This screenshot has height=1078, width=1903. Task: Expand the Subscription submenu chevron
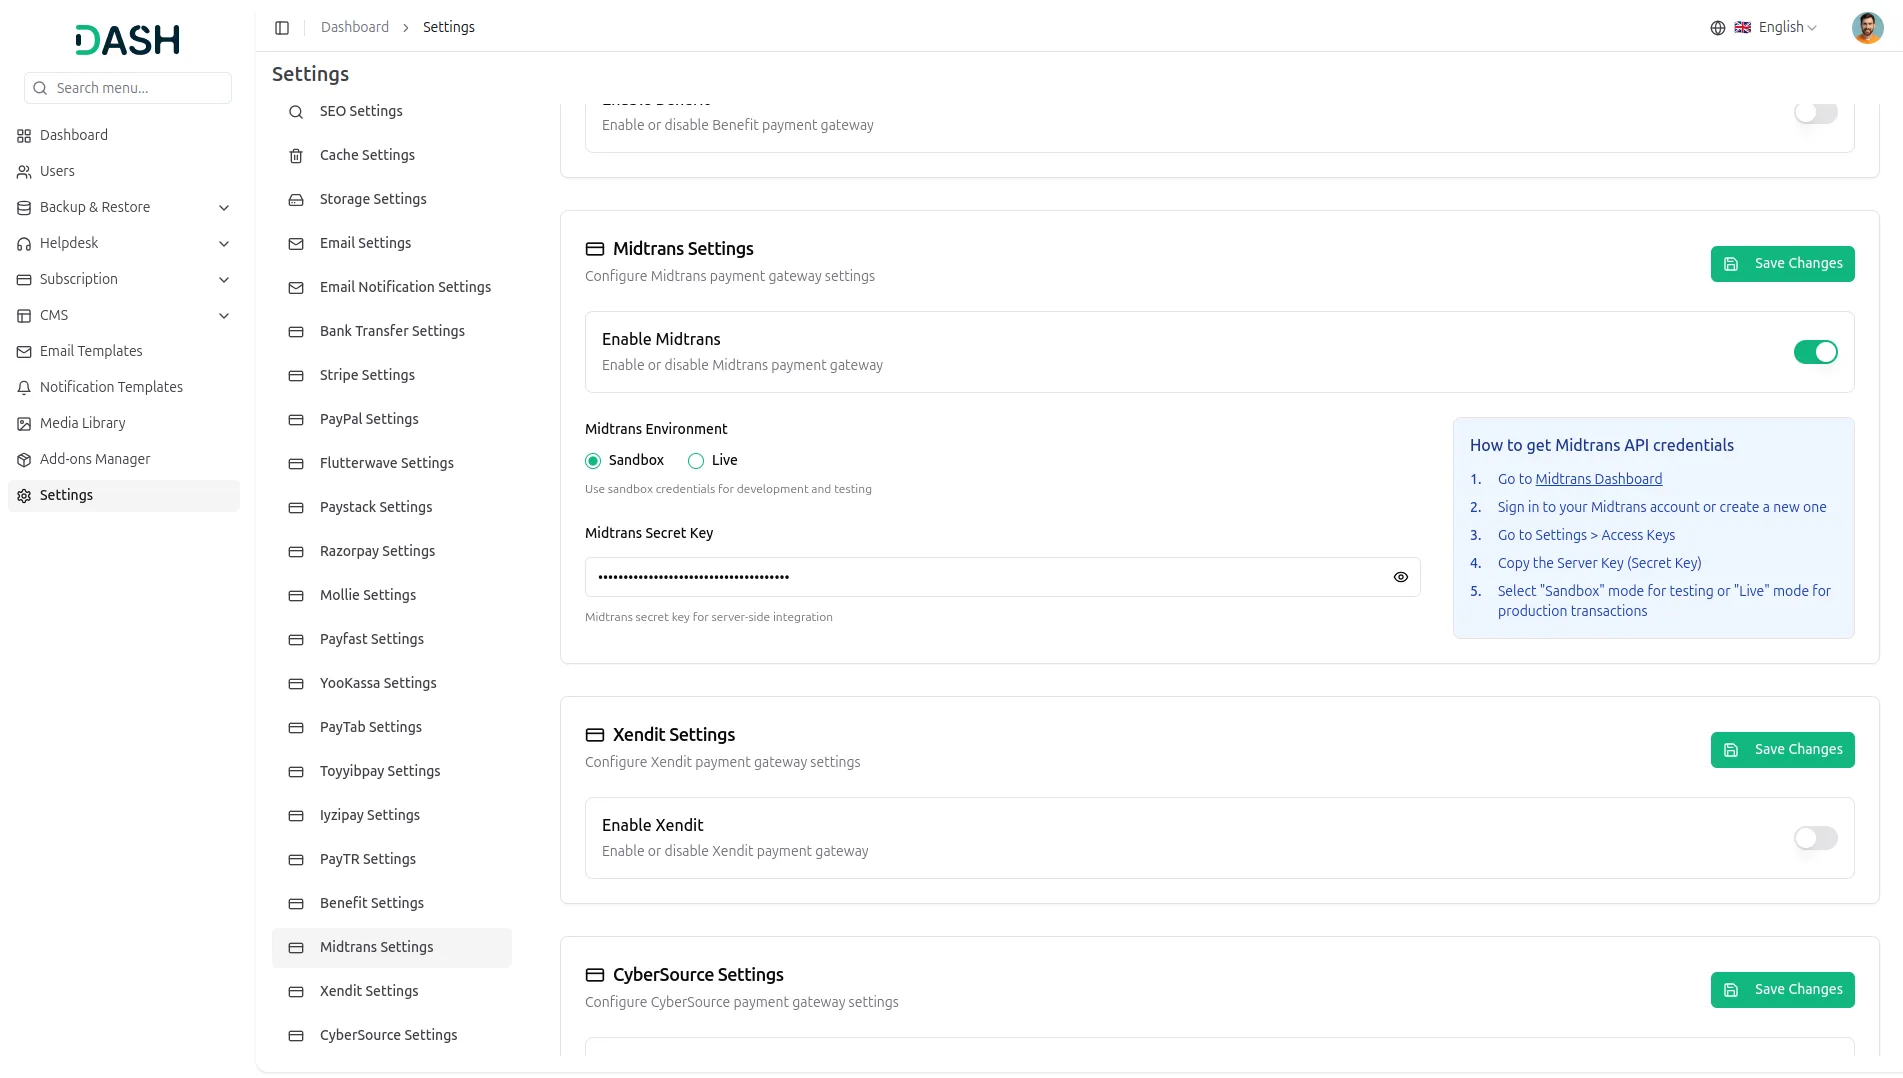click(224, 280)
